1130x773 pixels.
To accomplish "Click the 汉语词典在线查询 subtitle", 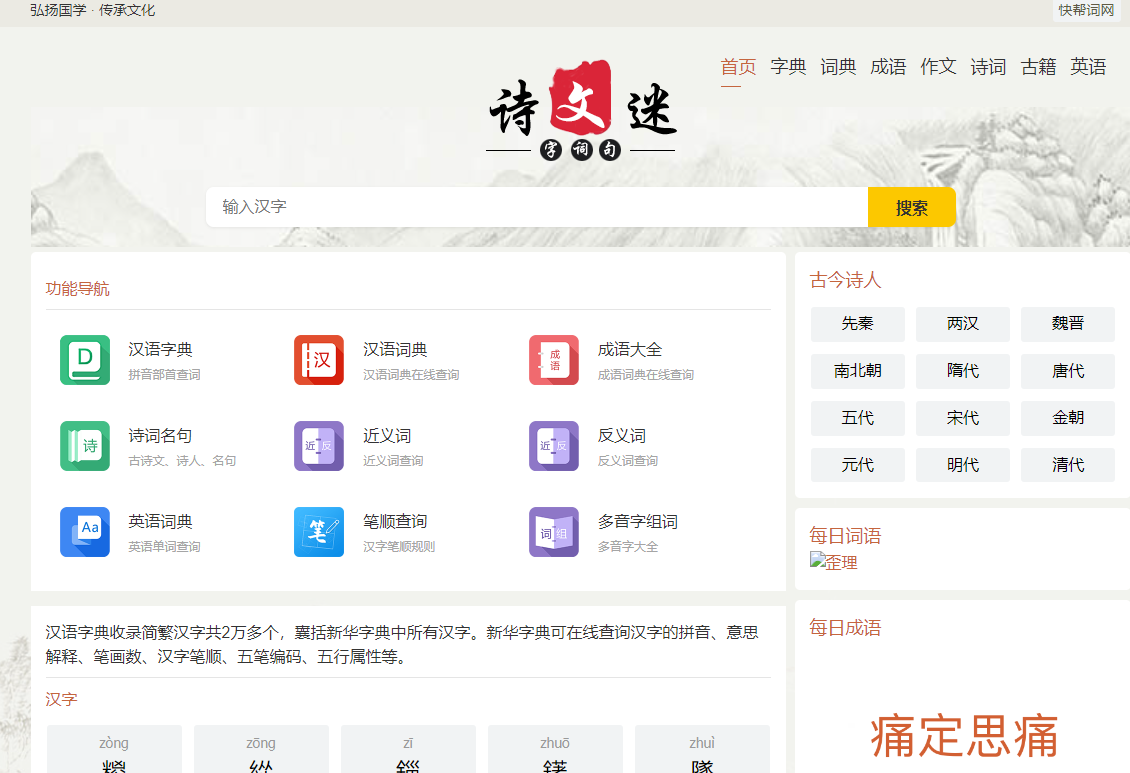I will pyautogui.click(x=411, y=375).
